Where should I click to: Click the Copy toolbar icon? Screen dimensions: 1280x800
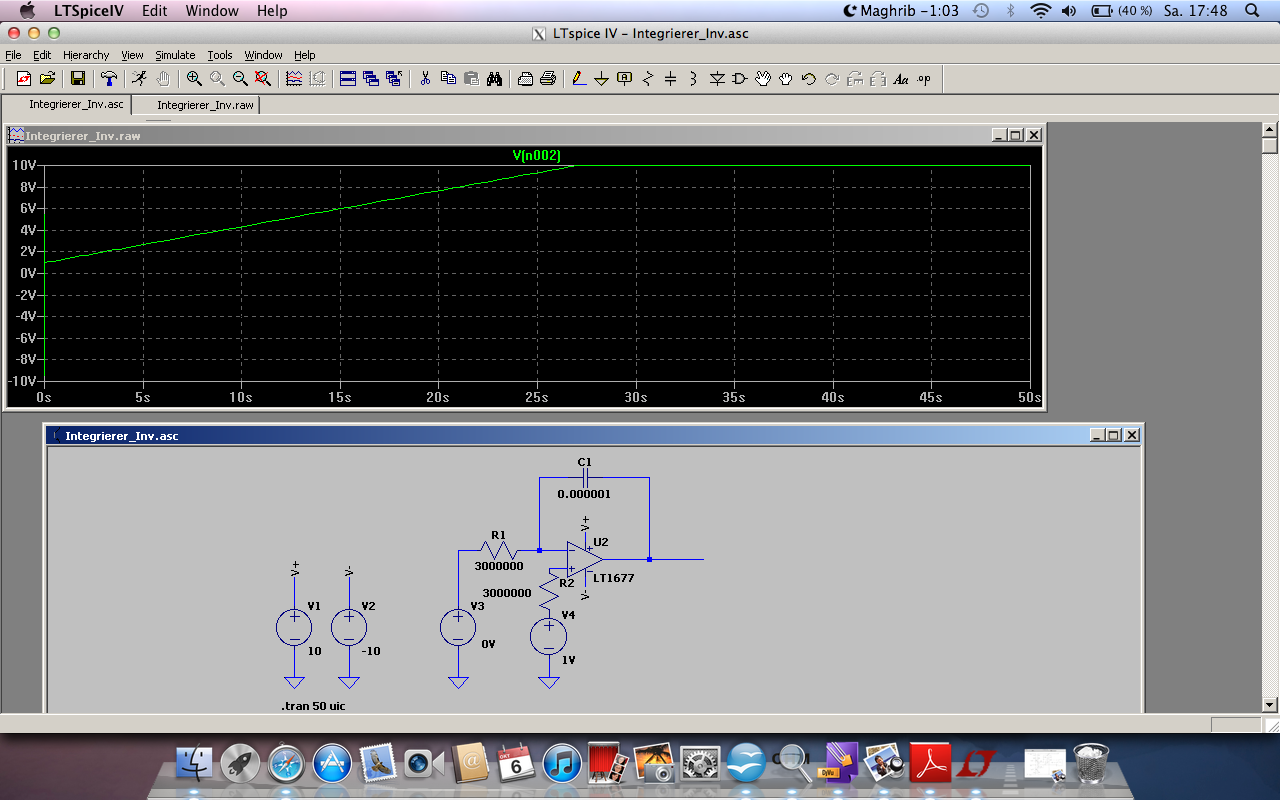pyautogui.click(x=448, y=79)
